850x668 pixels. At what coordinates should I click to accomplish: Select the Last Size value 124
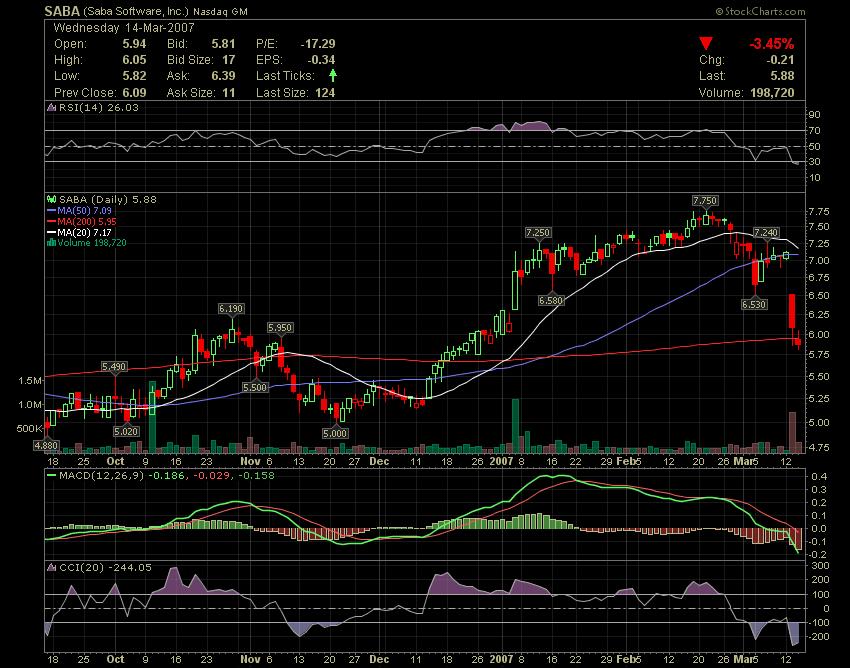[x=325, y=92]
